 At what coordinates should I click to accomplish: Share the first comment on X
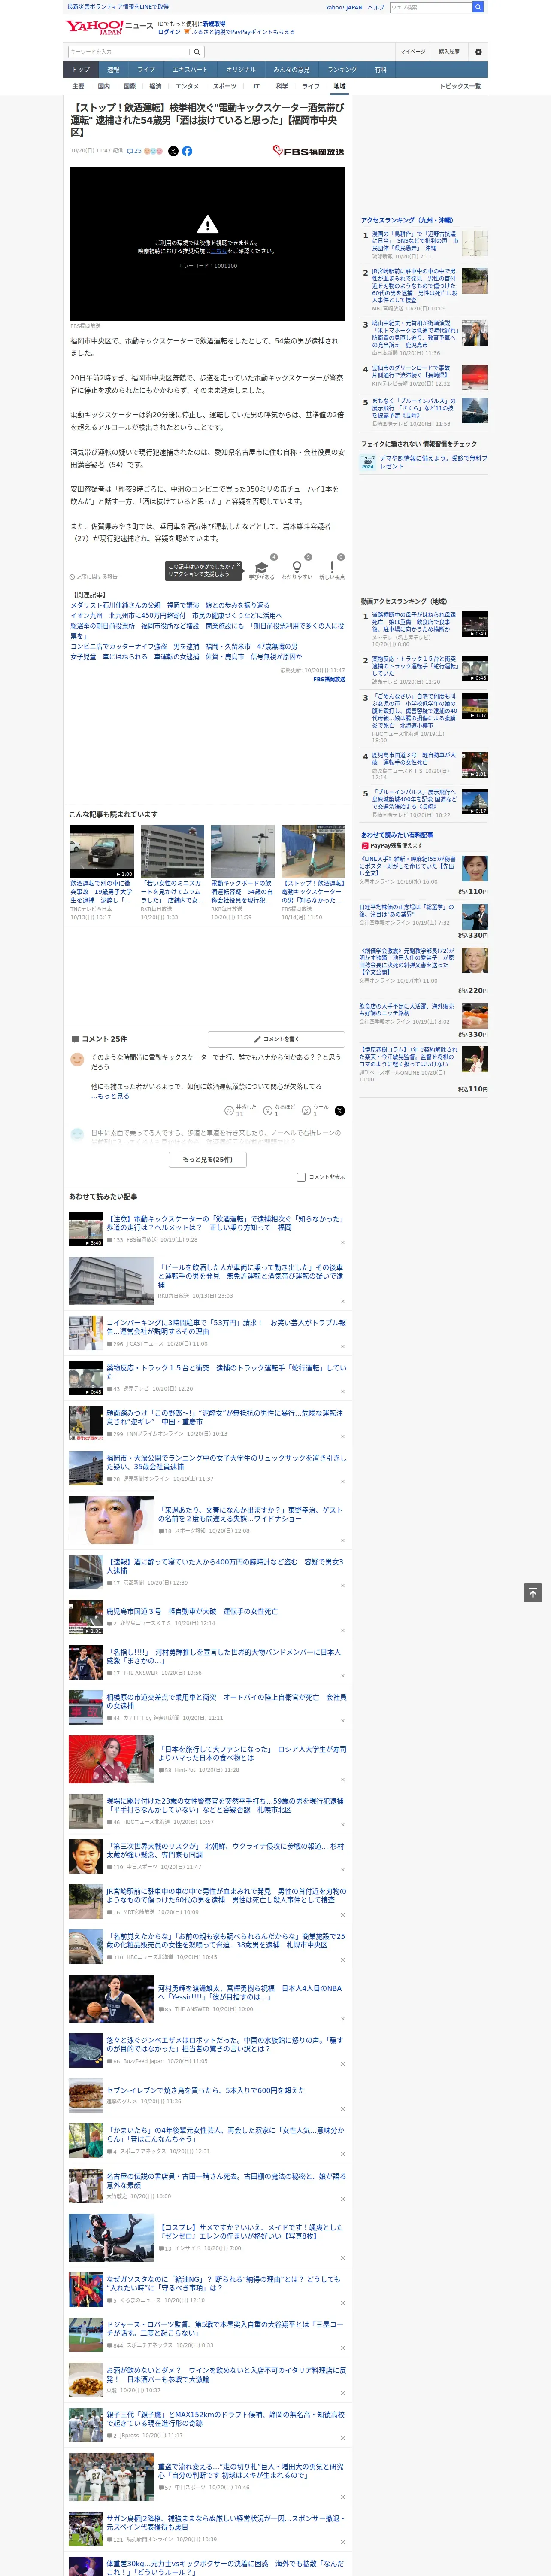point(340,1111)
